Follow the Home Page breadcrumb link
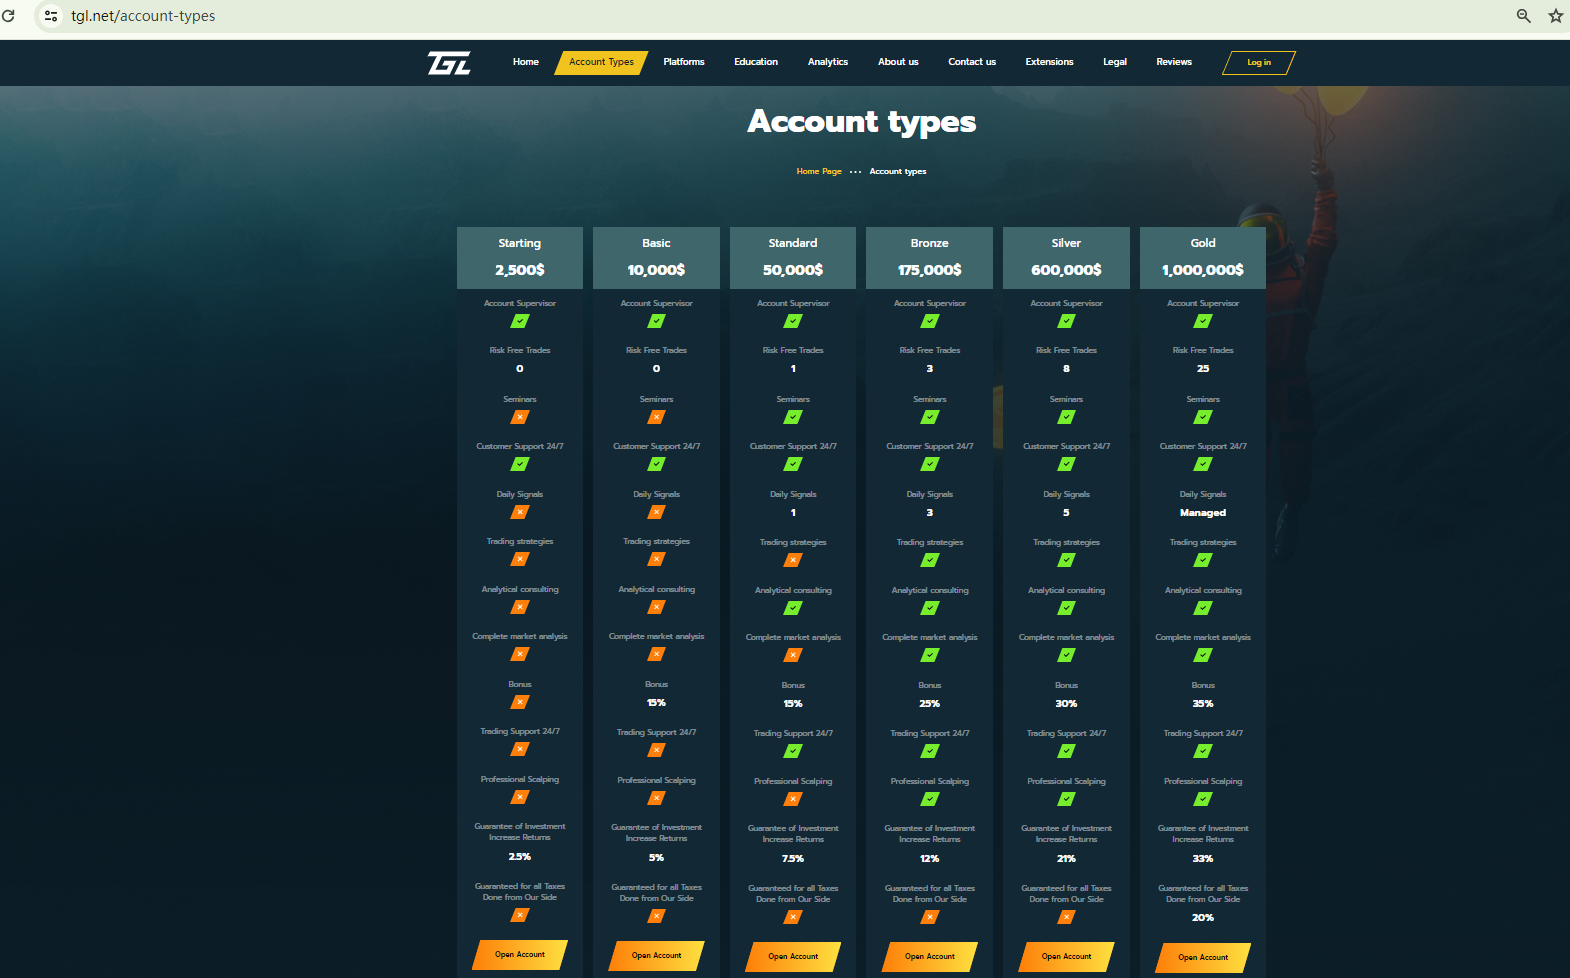This screenshot has height=978, width=1570. [x=819, y=172]
